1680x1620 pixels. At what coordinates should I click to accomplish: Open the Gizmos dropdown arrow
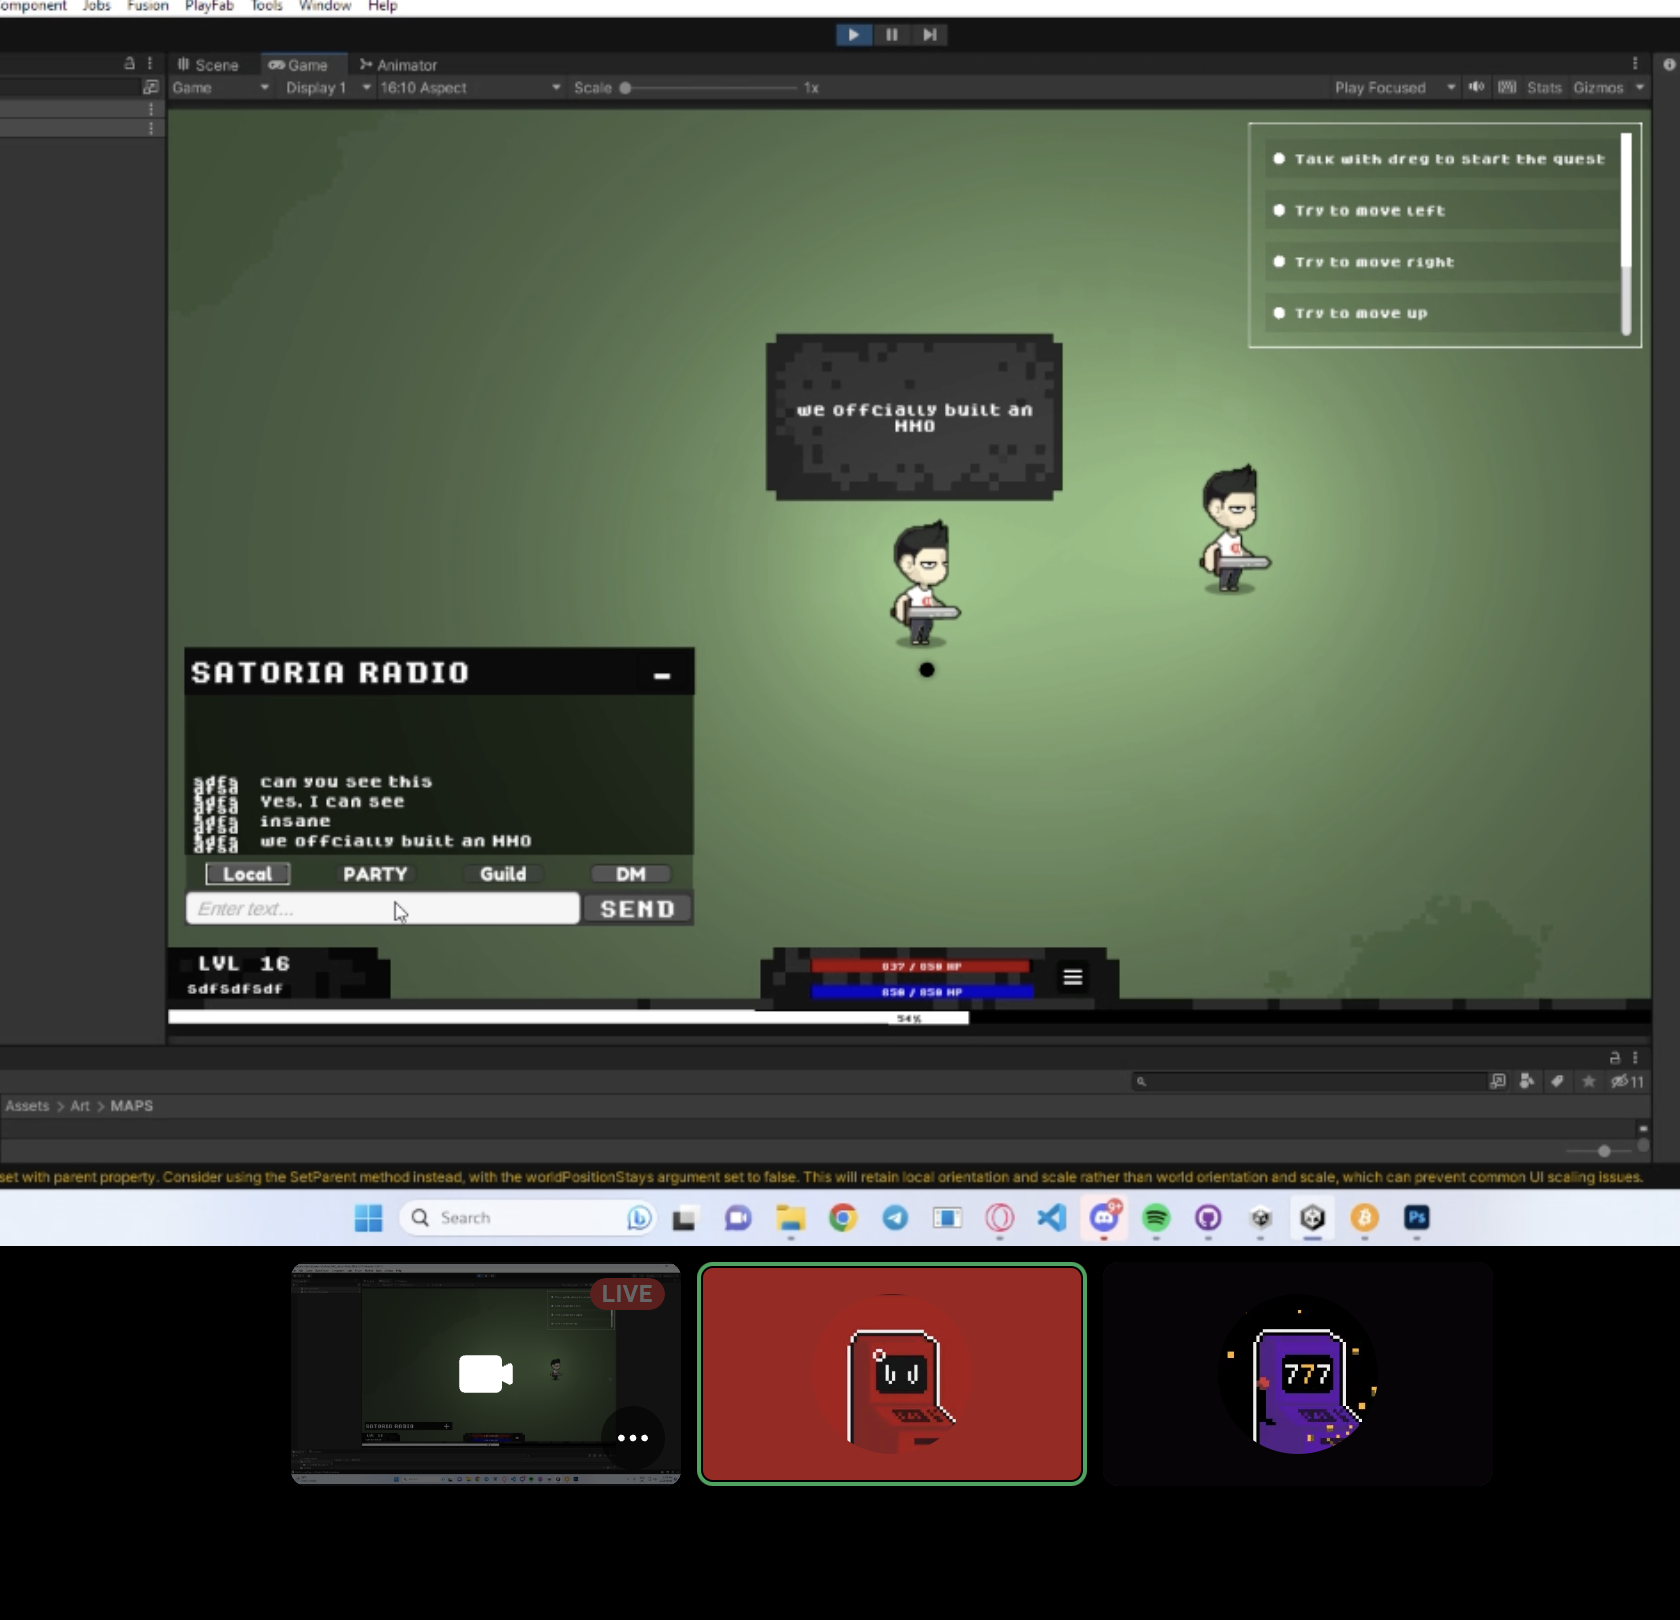pyautogui.click(x=1640, y=88)
